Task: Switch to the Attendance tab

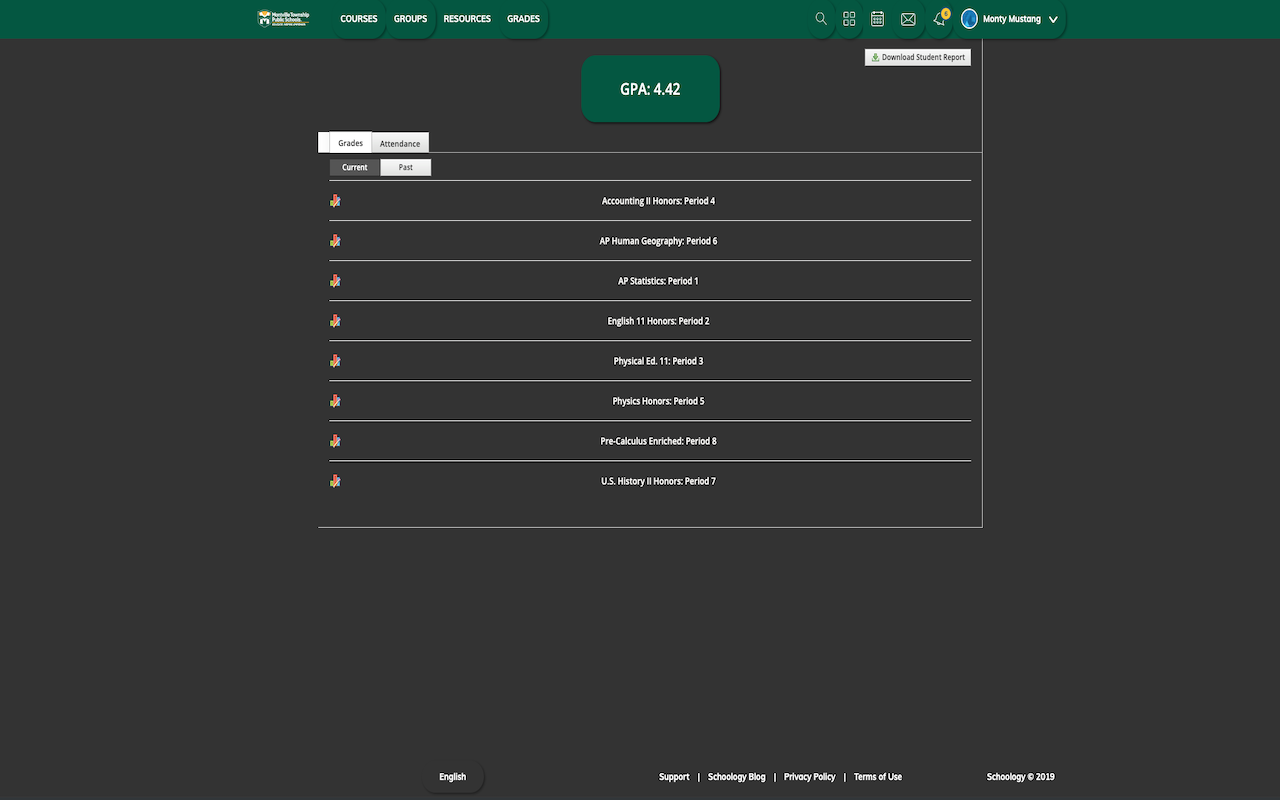Action: [x=400, y=143]
